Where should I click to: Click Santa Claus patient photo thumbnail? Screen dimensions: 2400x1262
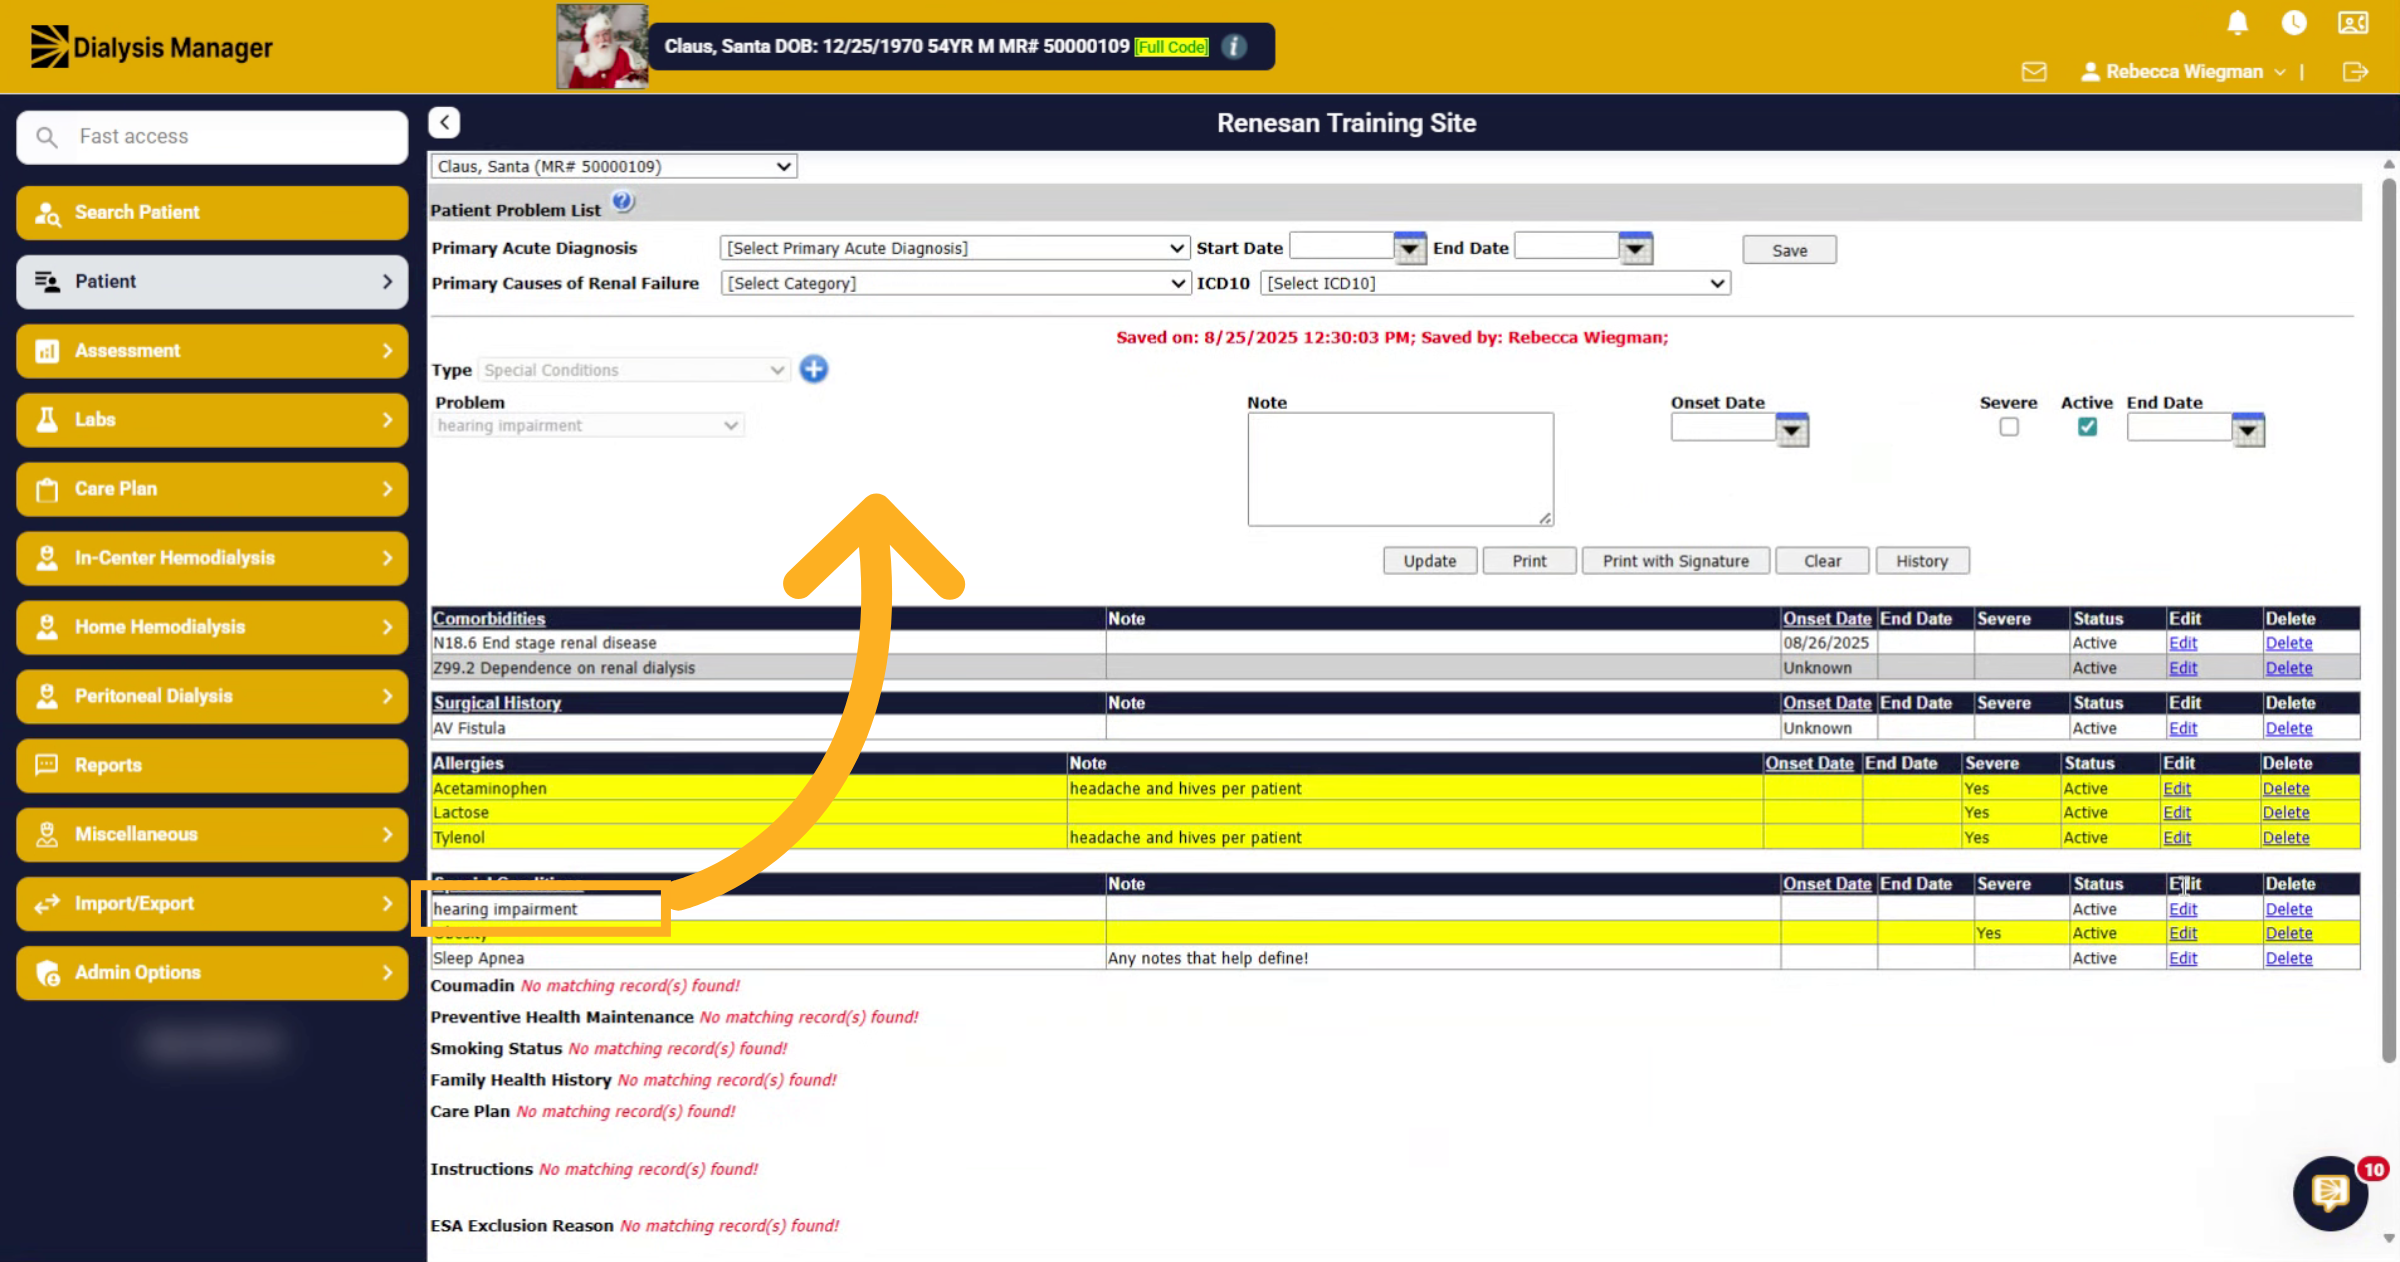(x=602, y=46)
